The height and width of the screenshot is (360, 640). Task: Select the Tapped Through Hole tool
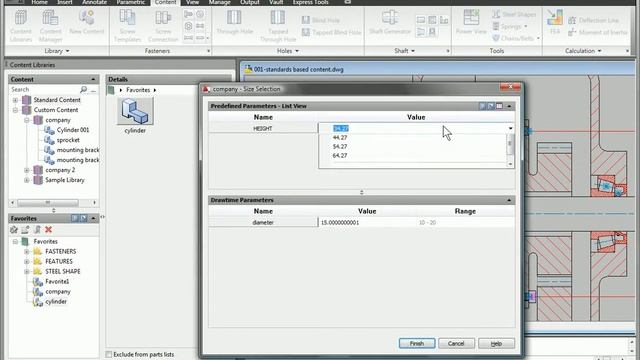click(278, 26)
